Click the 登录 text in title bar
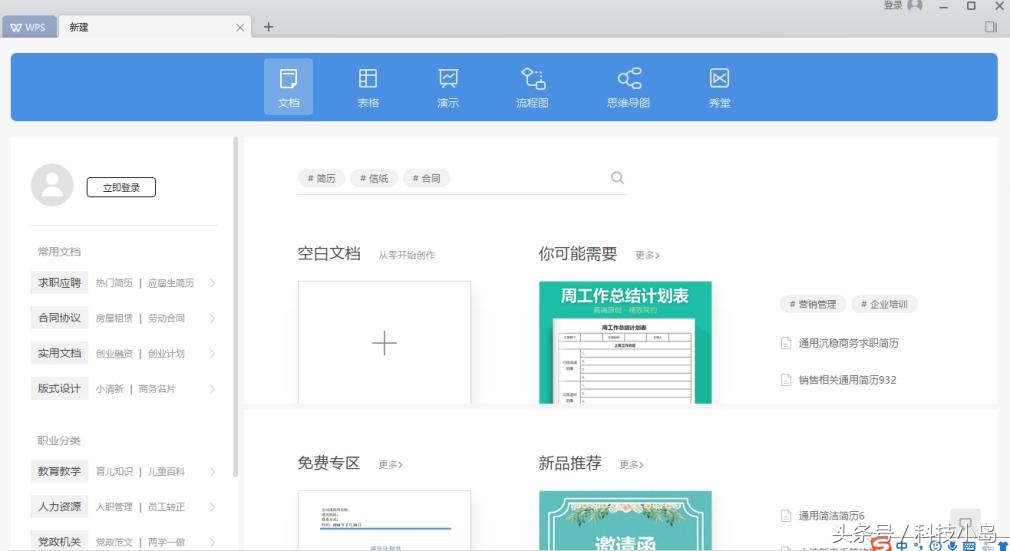 click(x=893, y=5)
